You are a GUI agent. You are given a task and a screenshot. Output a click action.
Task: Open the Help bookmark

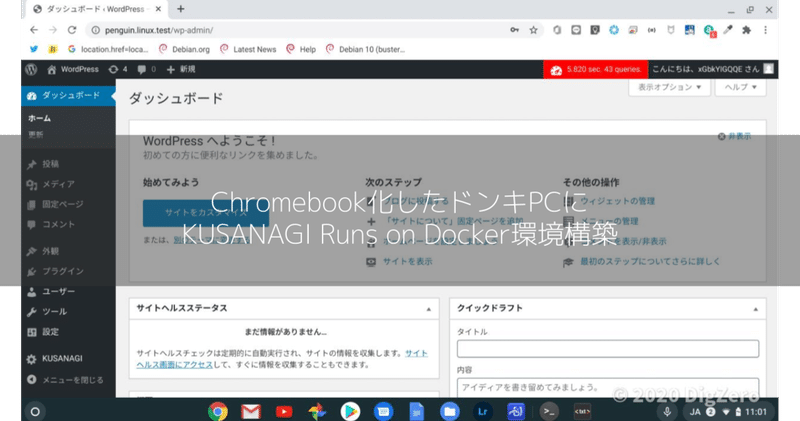coord(301,49)
